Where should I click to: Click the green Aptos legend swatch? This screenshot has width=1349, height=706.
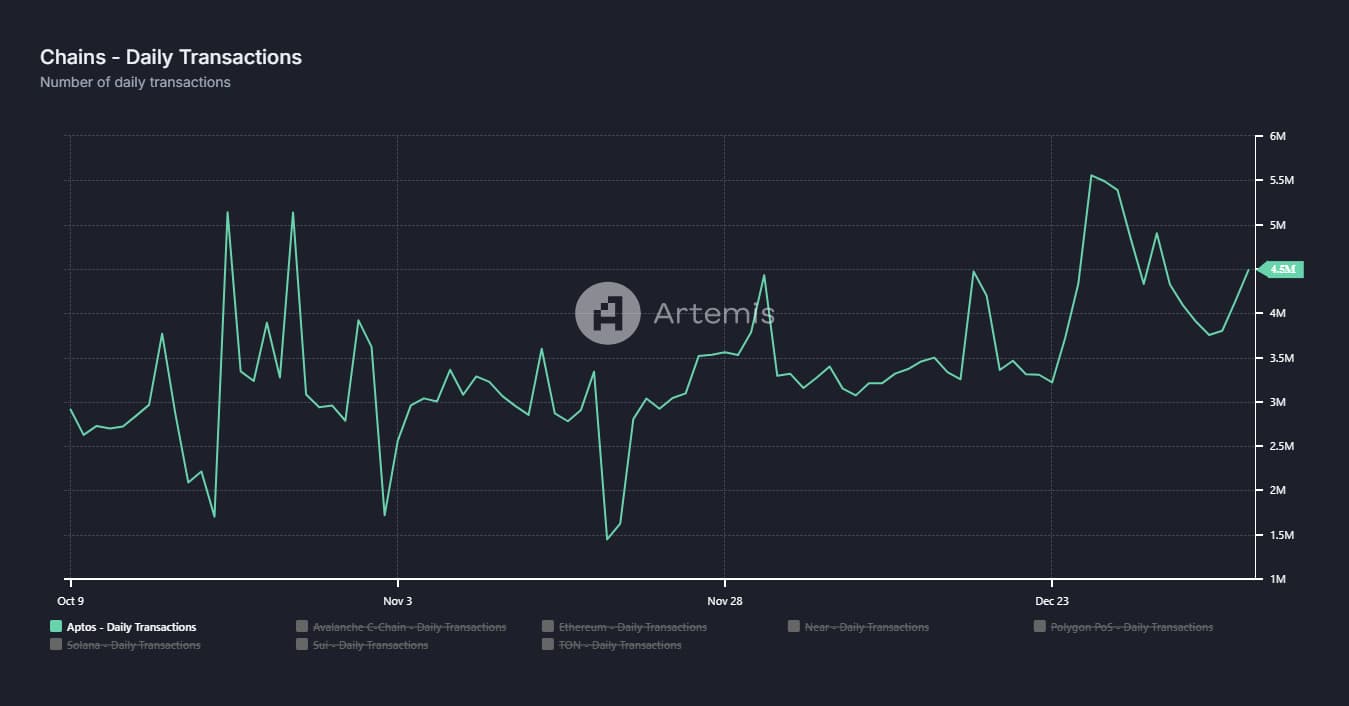pos(54,626)
